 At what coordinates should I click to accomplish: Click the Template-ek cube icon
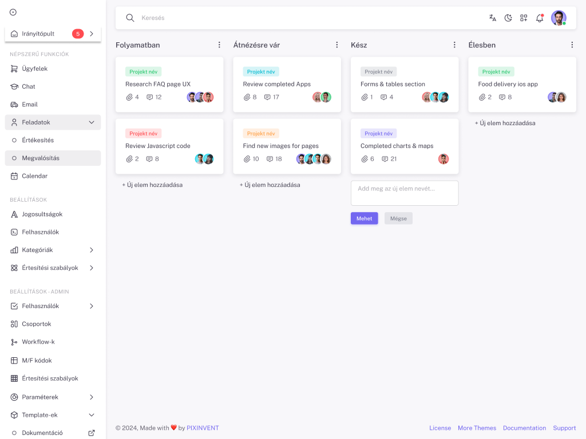click(14, 415)
